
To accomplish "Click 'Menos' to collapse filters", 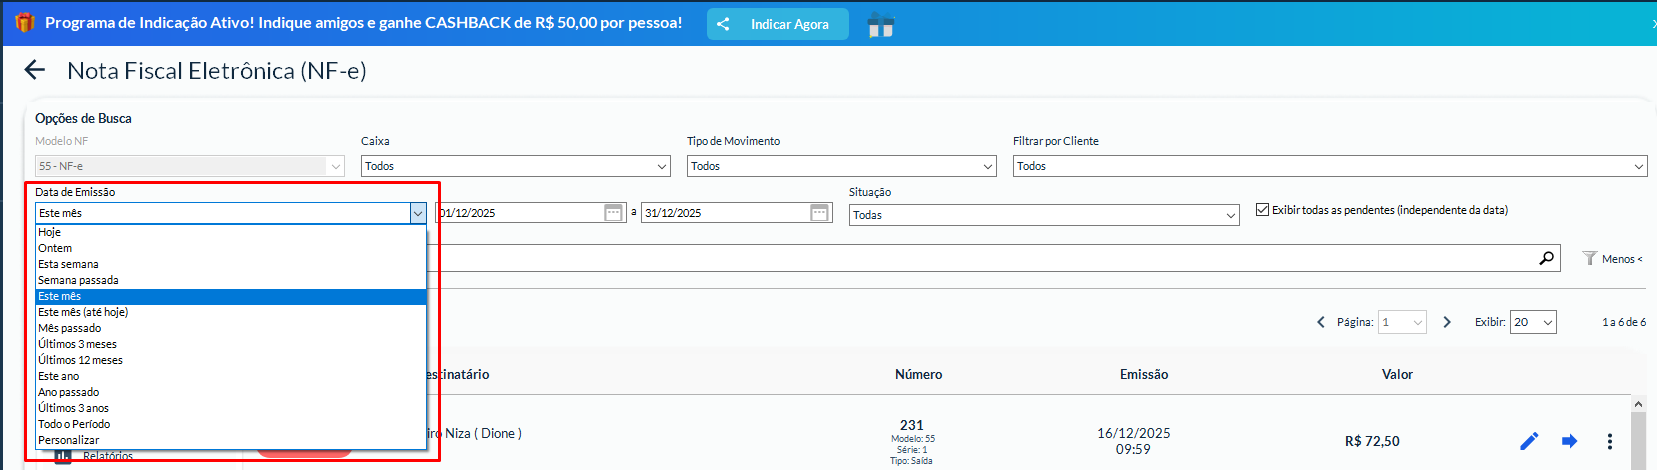I will pyautogui.click(x=1612, y=259).
